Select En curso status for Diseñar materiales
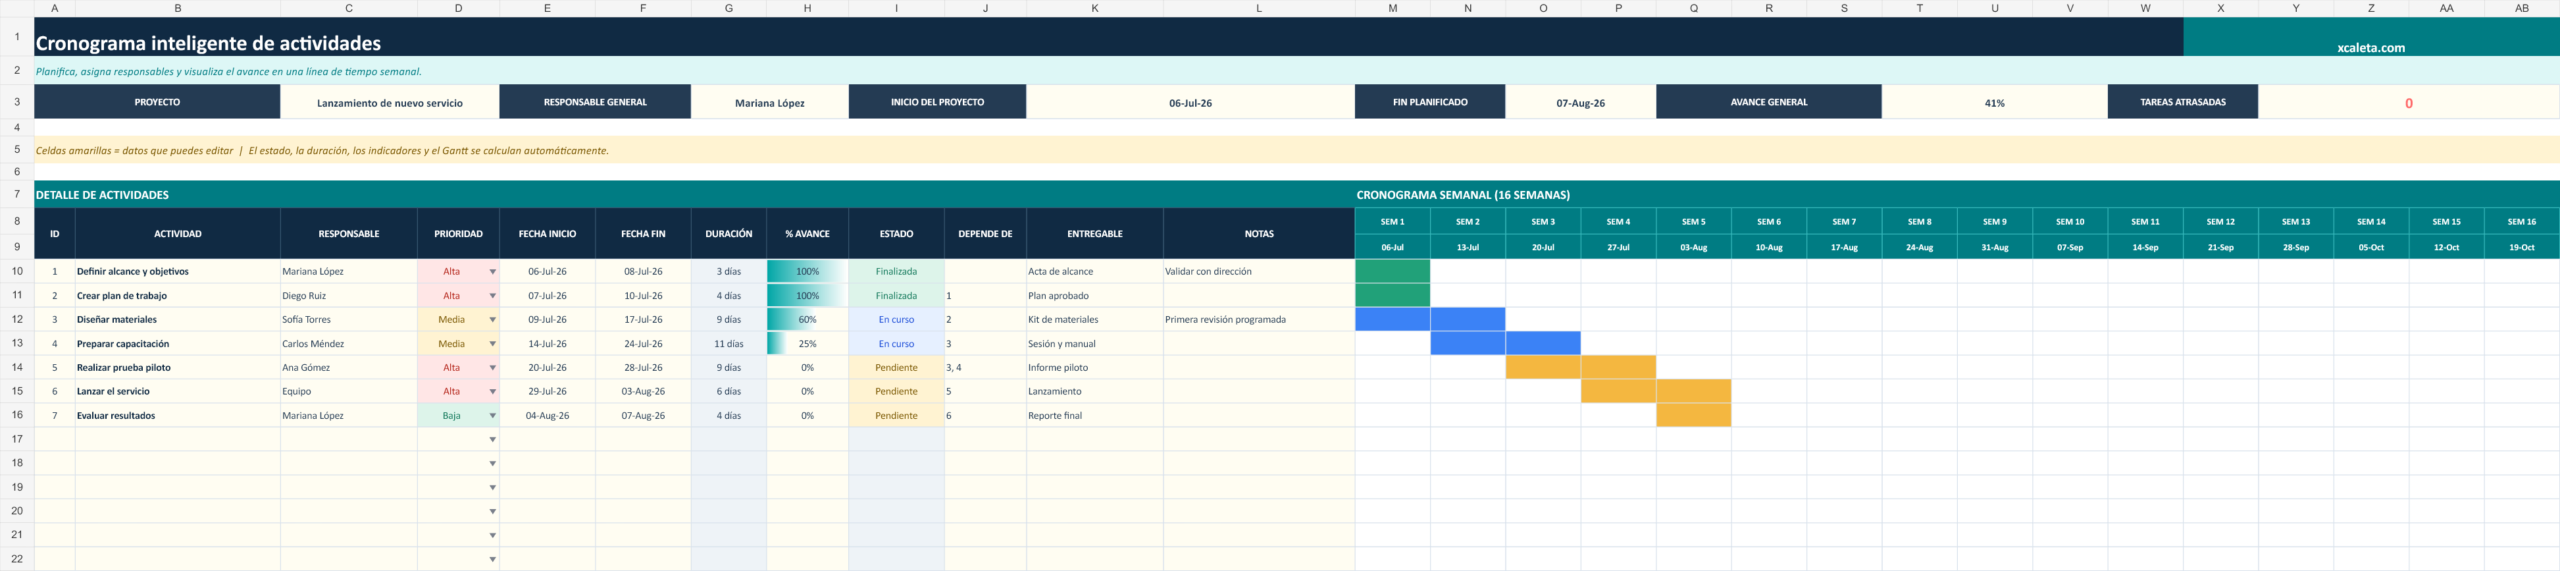 point(896,319)
